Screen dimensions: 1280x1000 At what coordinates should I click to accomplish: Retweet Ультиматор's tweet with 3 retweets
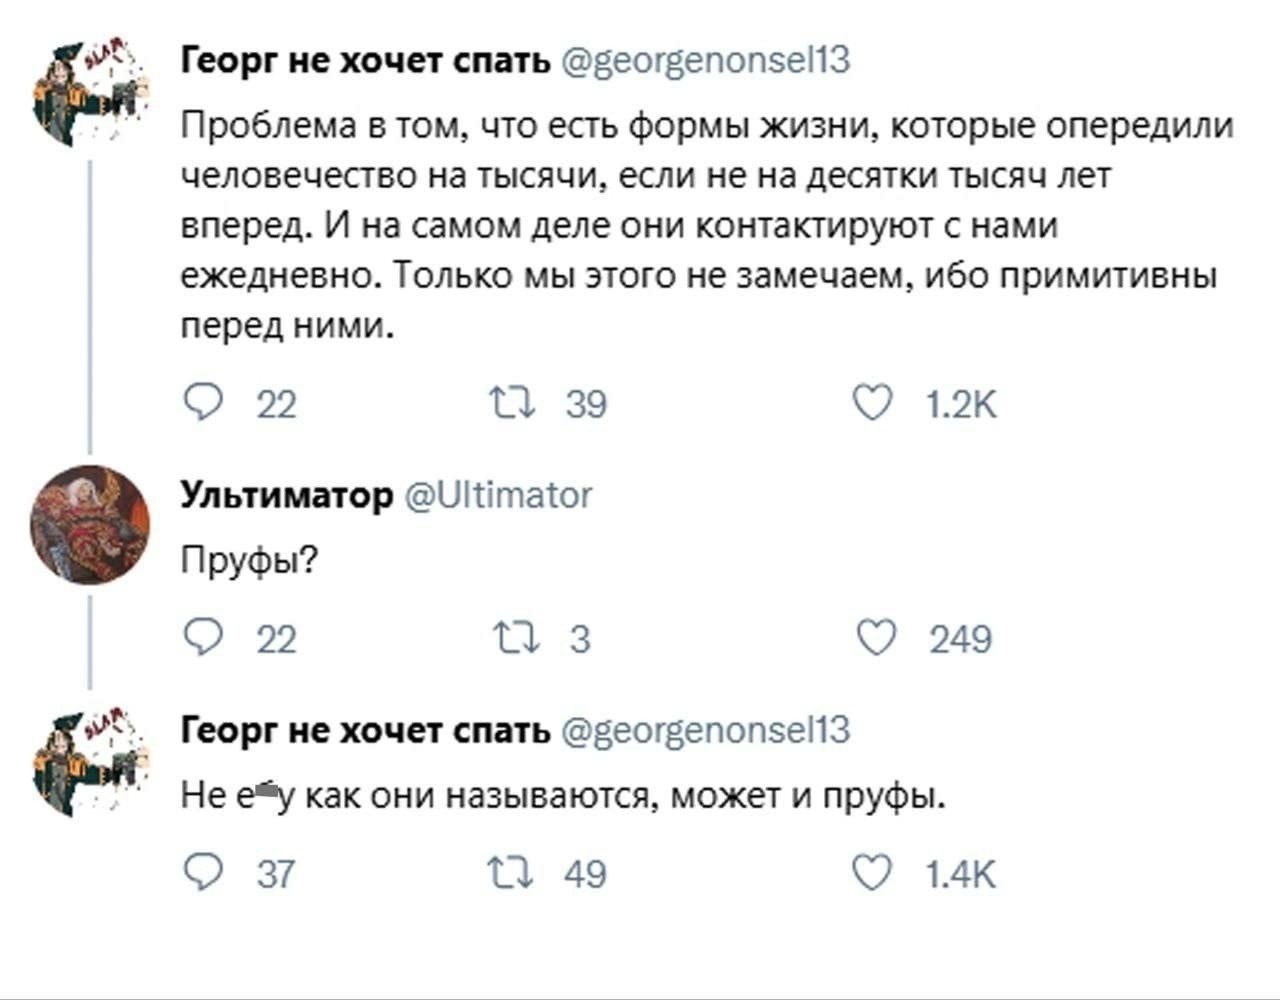[517, 638]
